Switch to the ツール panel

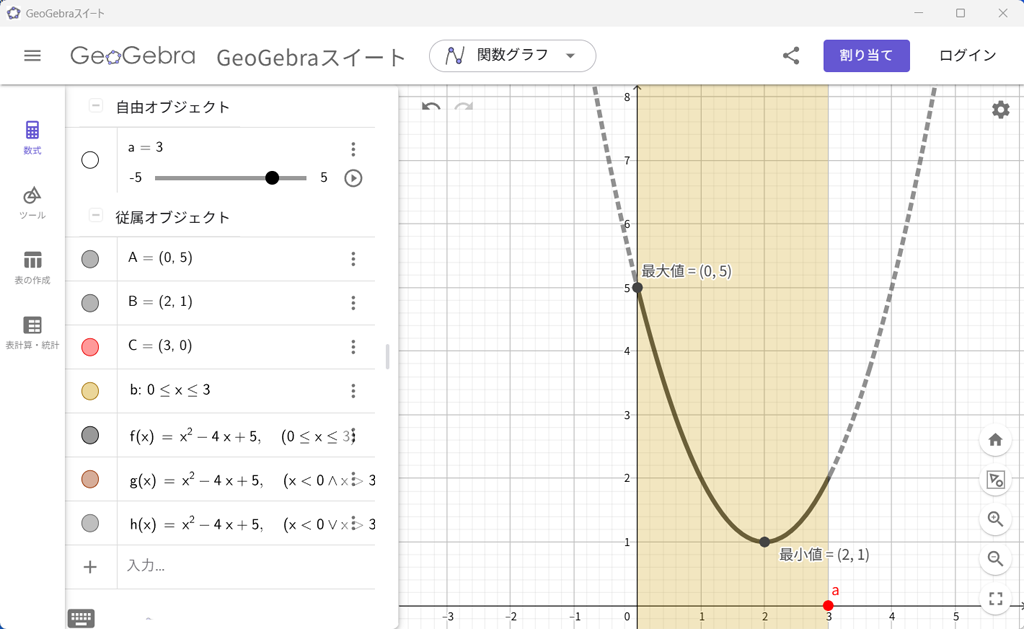pyautogui.click(x=31, y=201)
